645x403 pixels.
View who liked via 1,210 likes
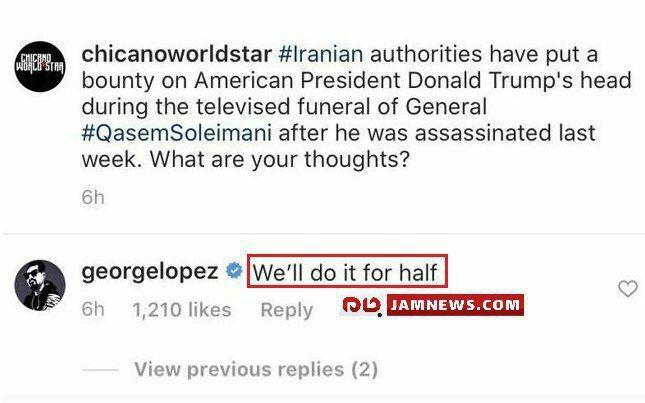[x=182, y=310]
